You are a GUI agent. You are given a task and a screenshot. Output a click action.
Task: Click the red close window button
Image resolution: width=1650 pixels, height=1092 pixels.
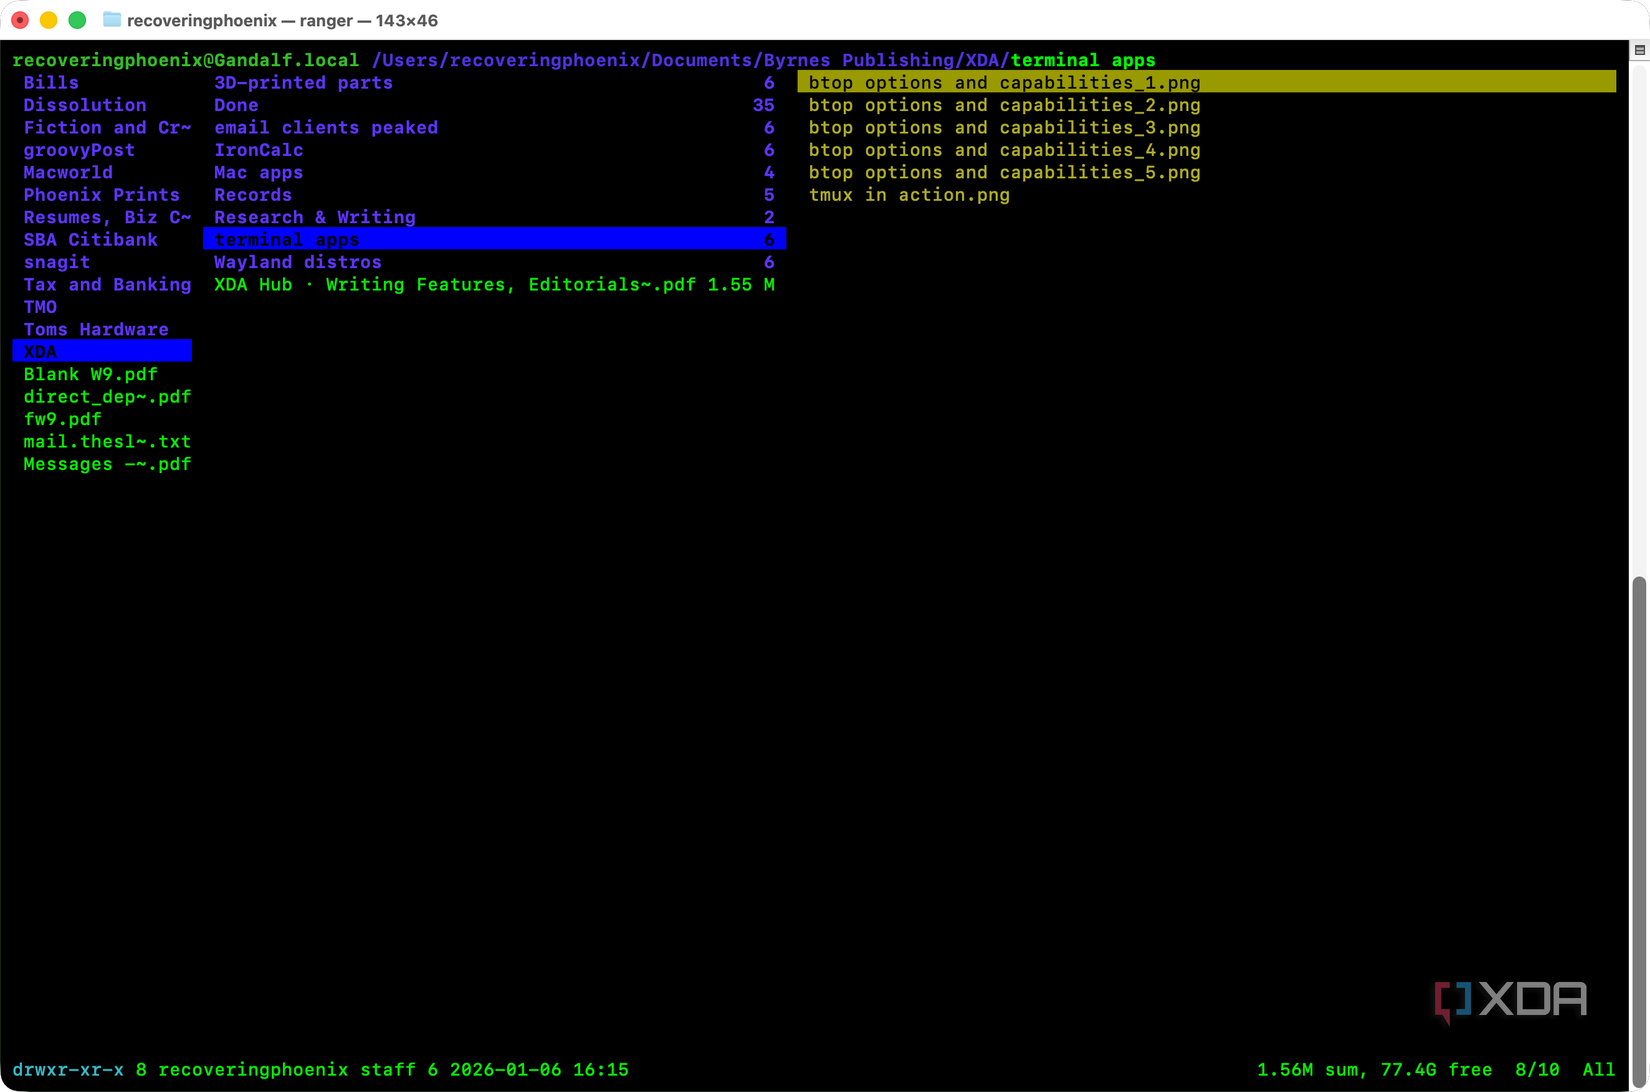tap(20, 20)
